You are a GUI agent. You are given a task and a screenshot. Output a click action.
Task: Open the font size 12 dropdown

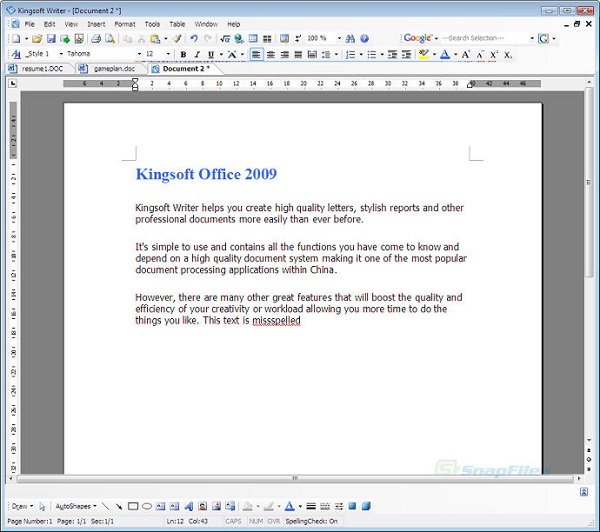point(168,54)
